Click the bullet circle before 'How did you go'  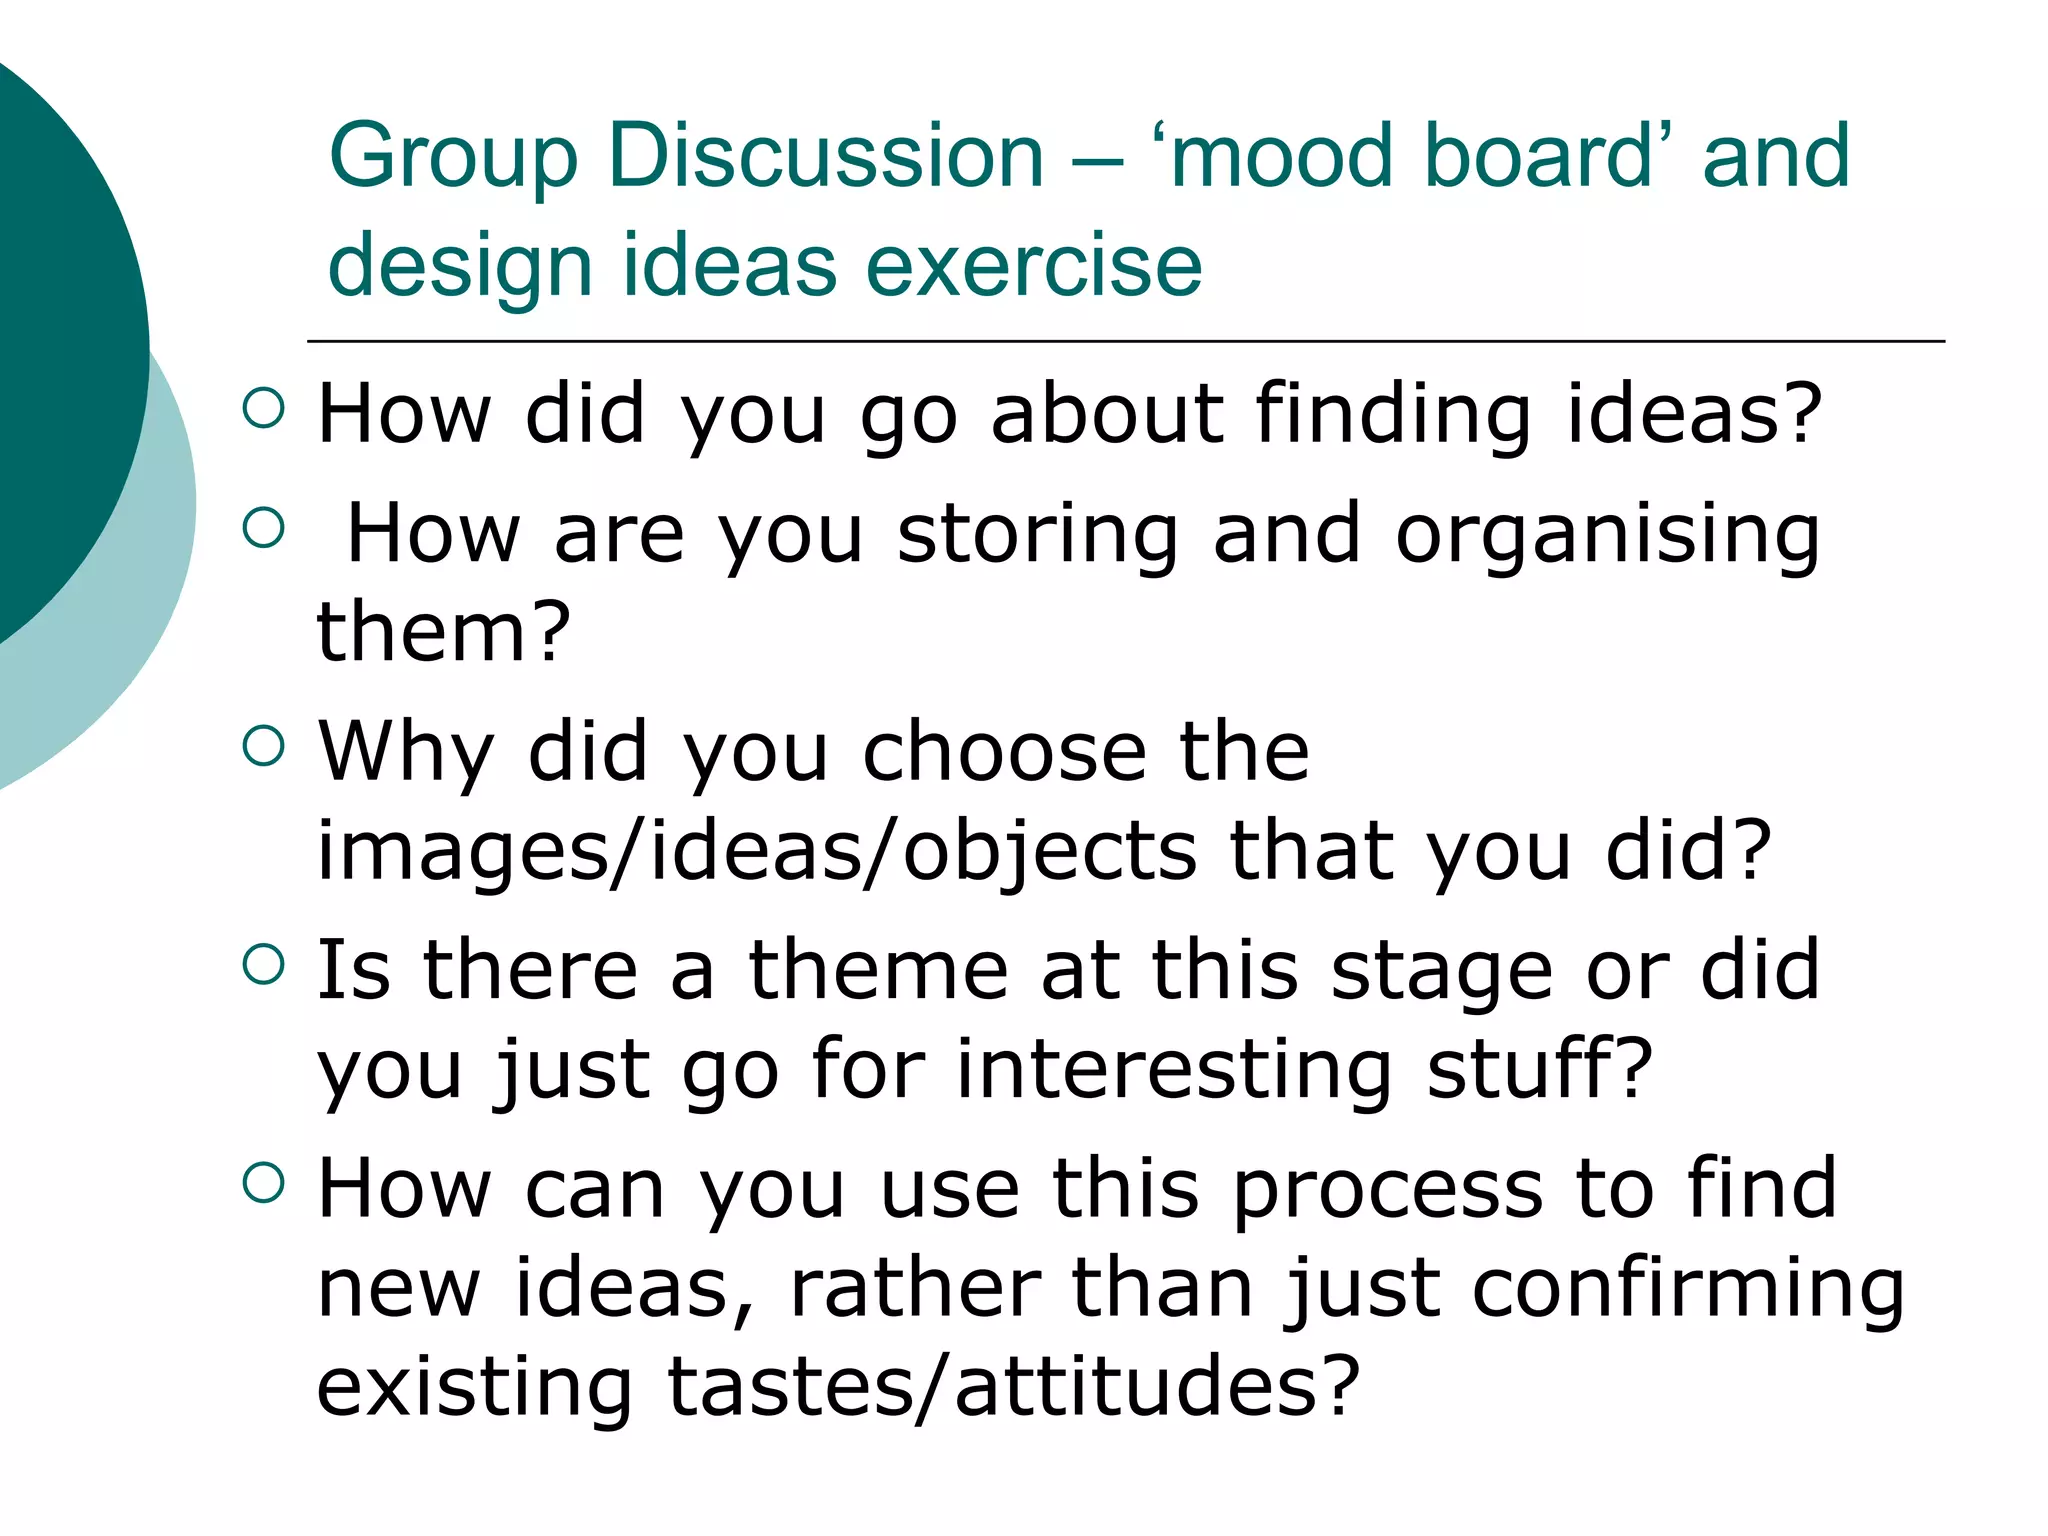click(264, 408)
